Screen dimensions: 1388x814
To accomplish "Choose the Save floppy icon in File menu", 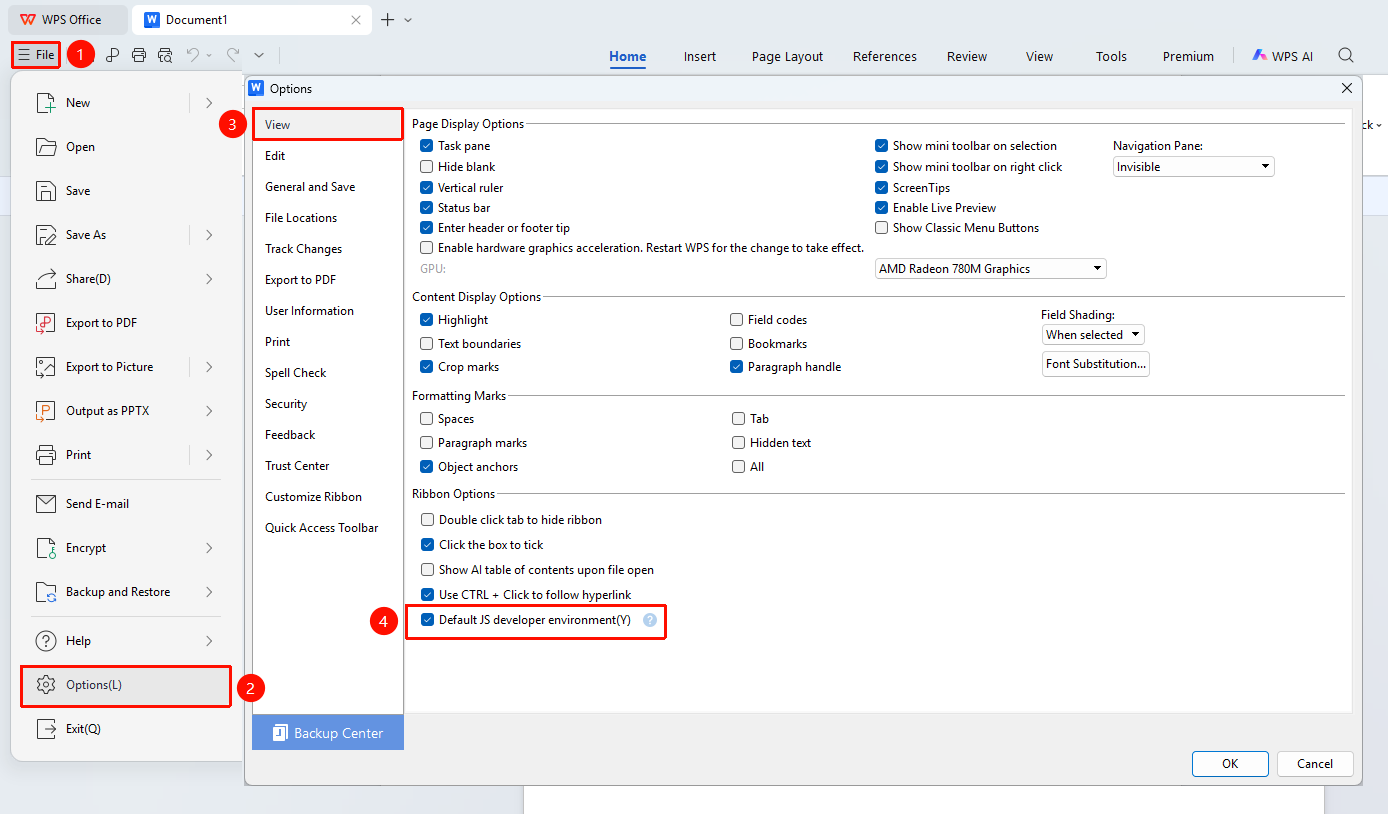I will (x=46, y=191).
